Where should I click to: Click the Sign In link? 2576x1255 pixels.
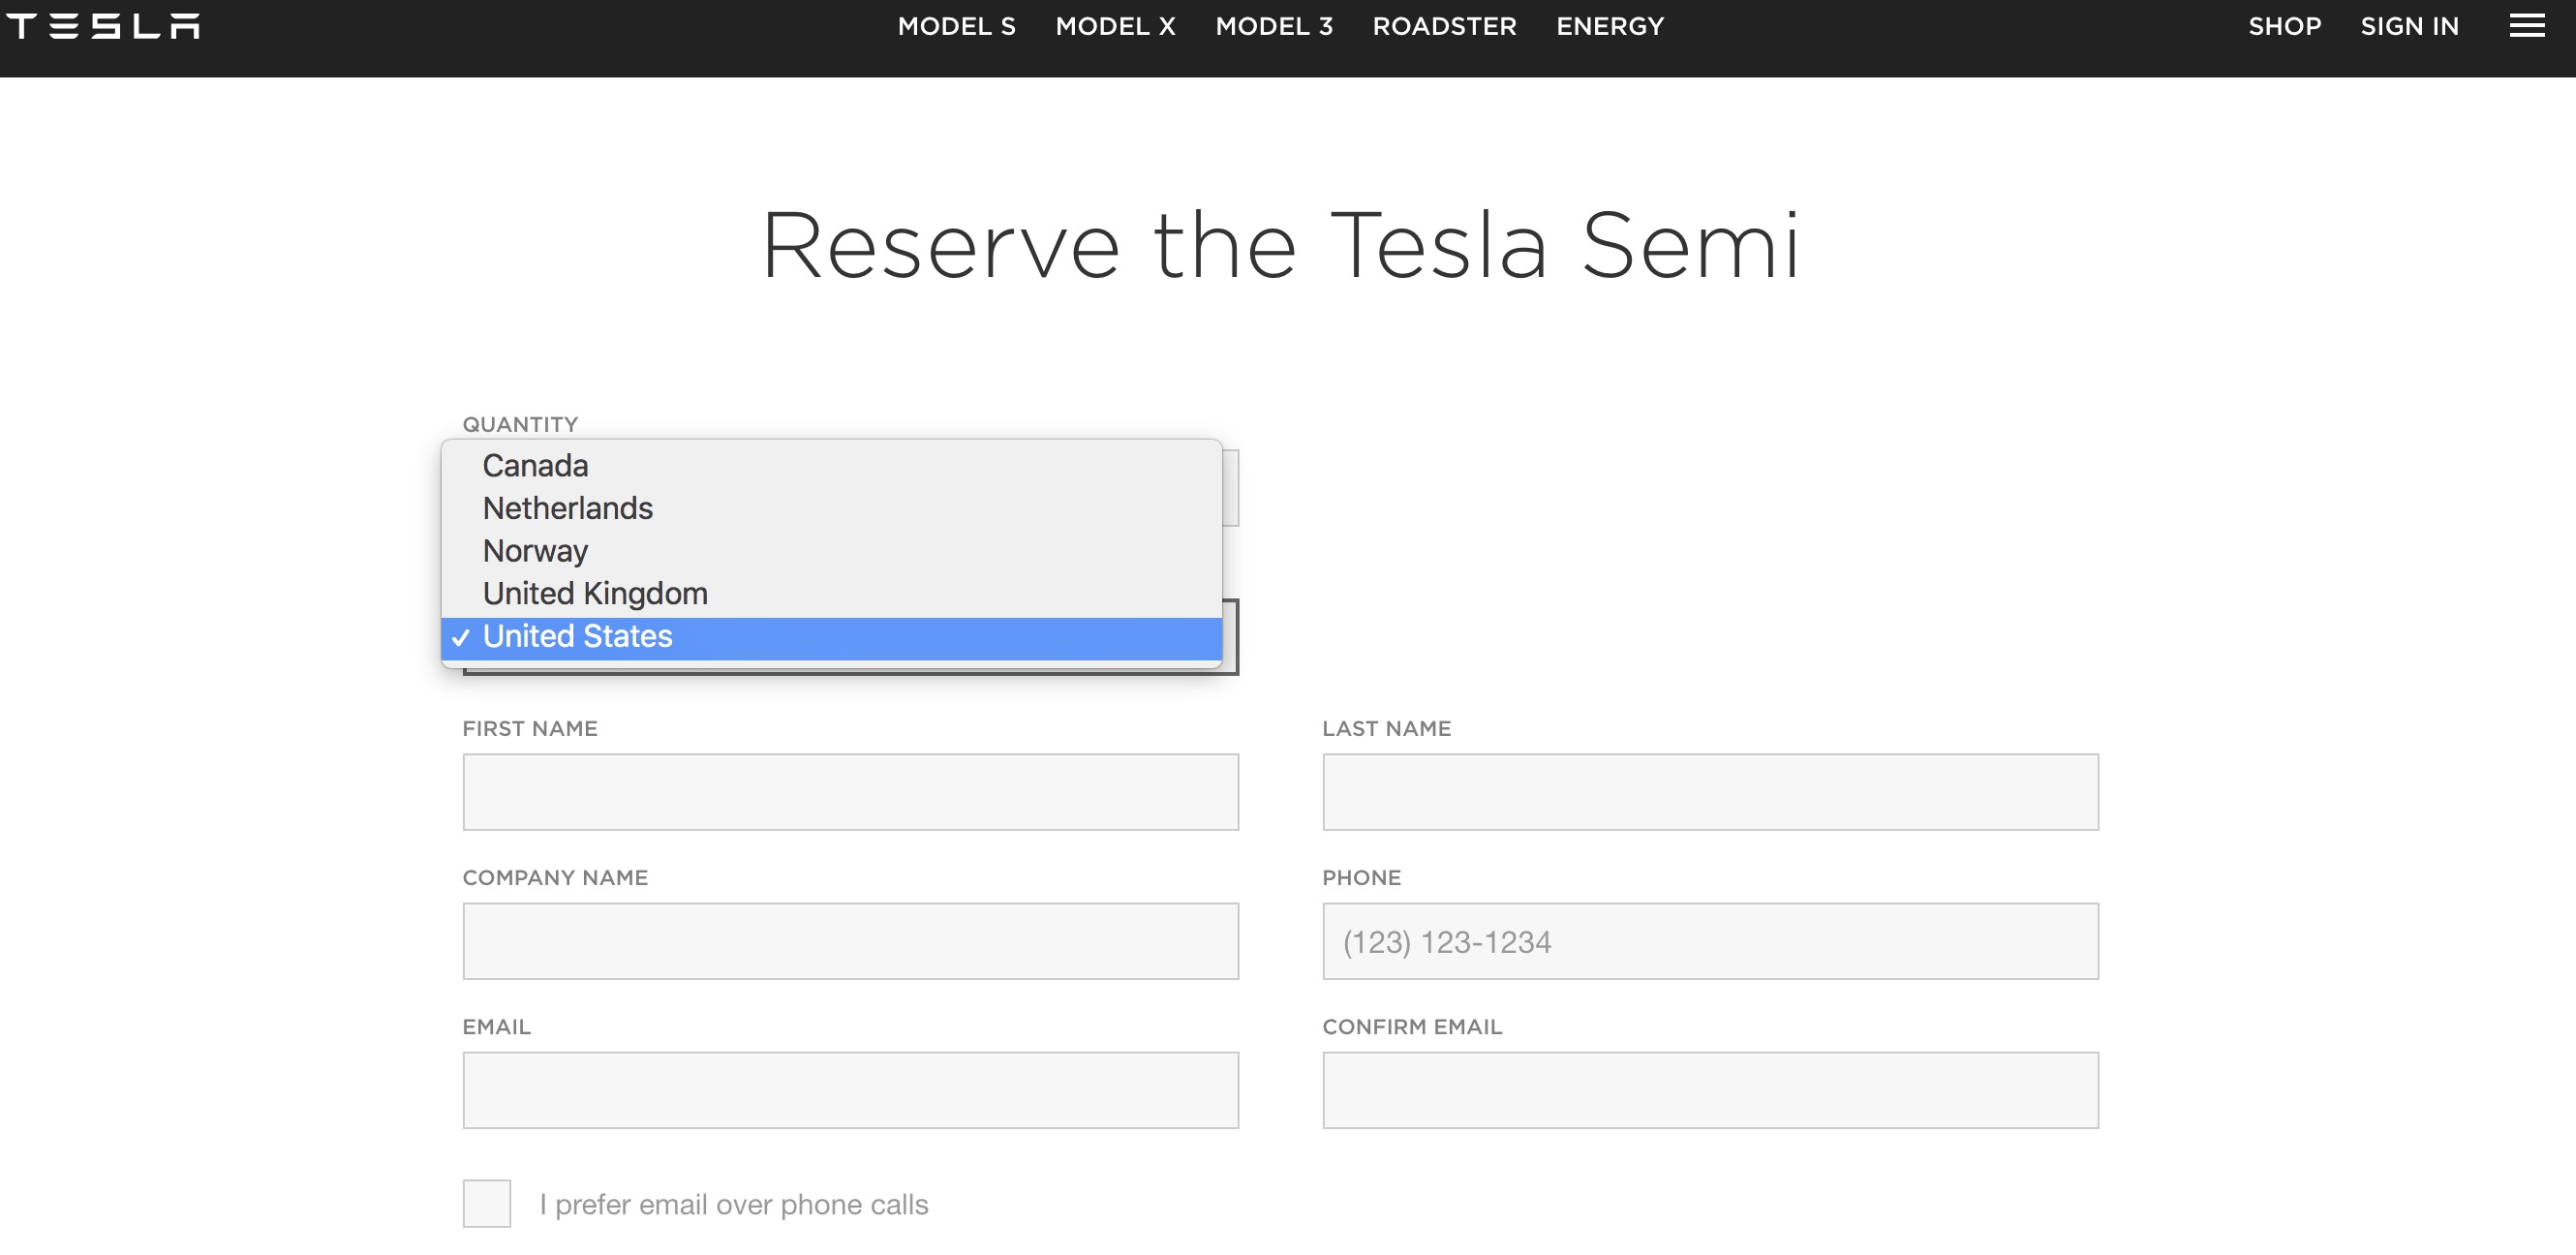click(x=2409, y=26)
